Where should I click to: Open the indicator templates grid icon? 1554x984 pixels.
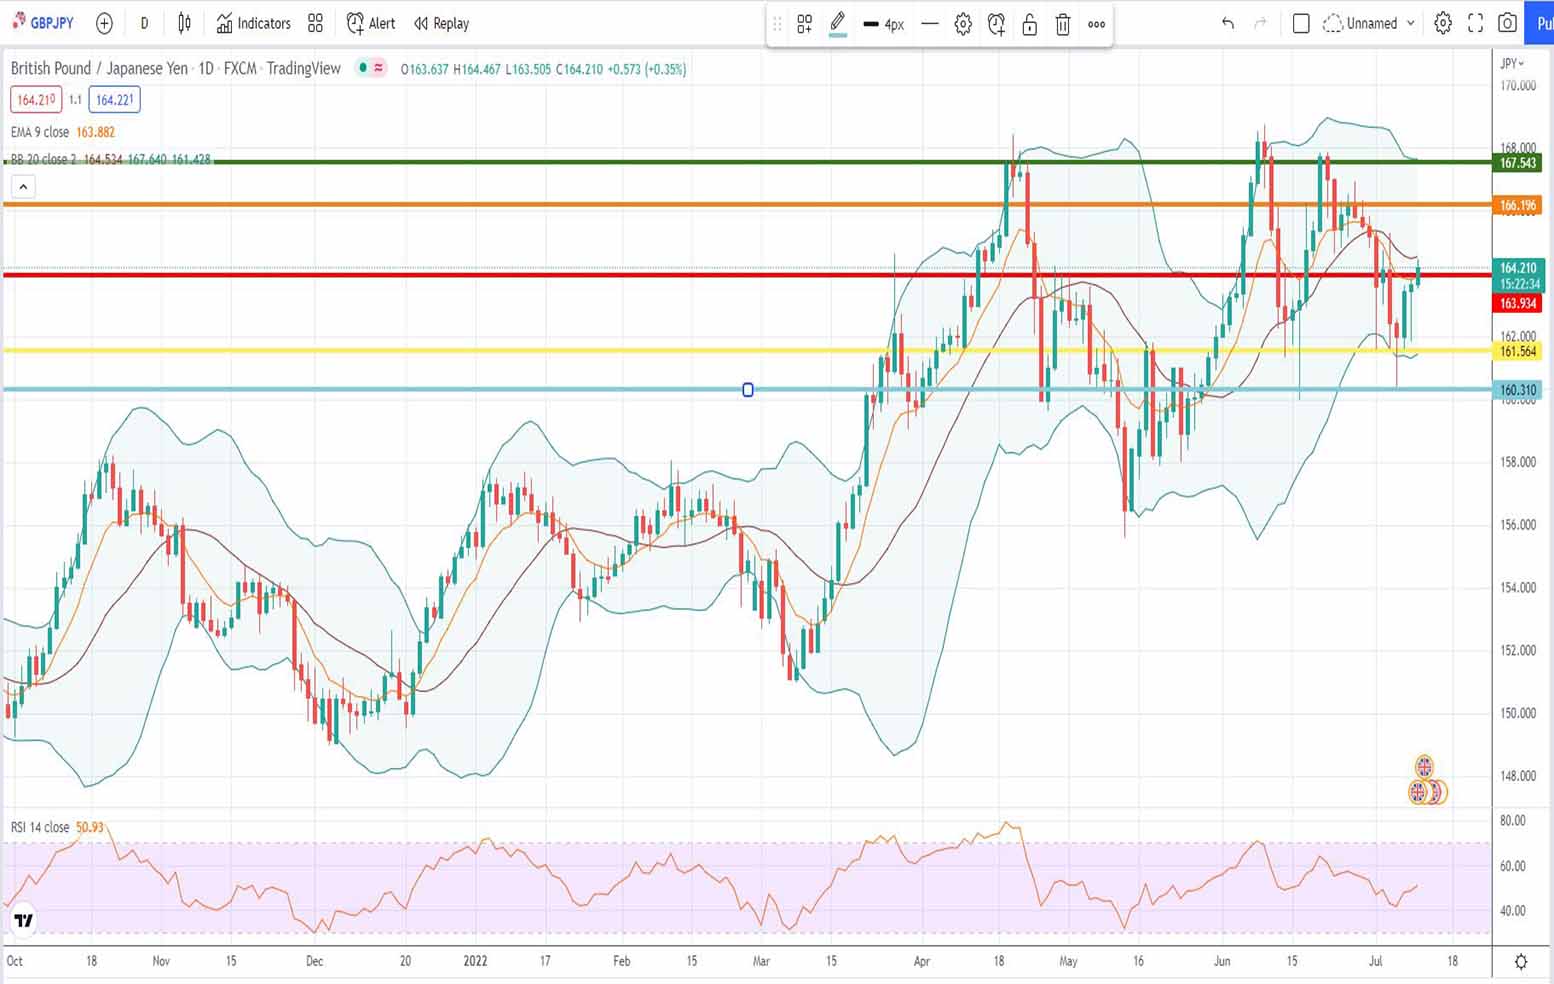coord(315,23)
